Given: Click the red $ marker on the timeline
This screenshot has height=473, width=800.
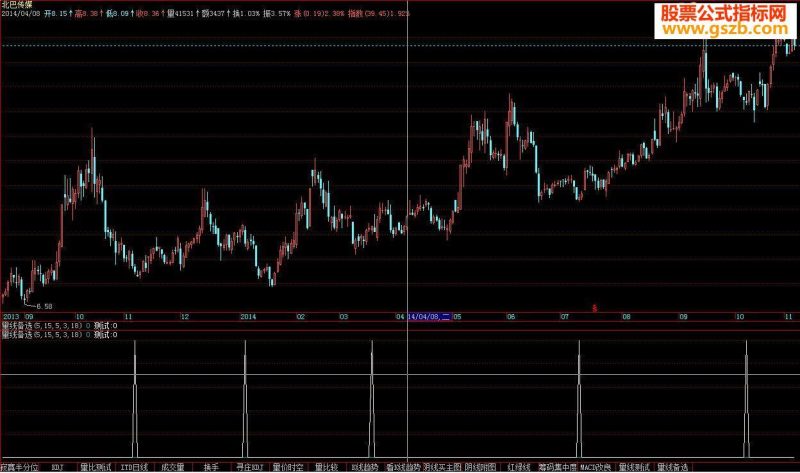Looking at the screenshot, I should pos(594,308).
